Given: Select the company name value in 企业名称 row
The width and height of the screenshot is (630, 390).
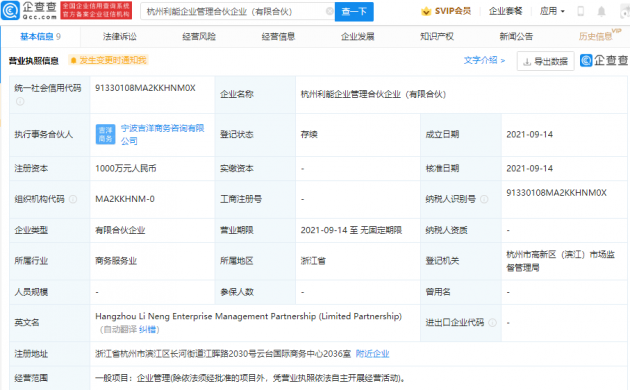Looking at the screenshot, I should pos(373,94).
